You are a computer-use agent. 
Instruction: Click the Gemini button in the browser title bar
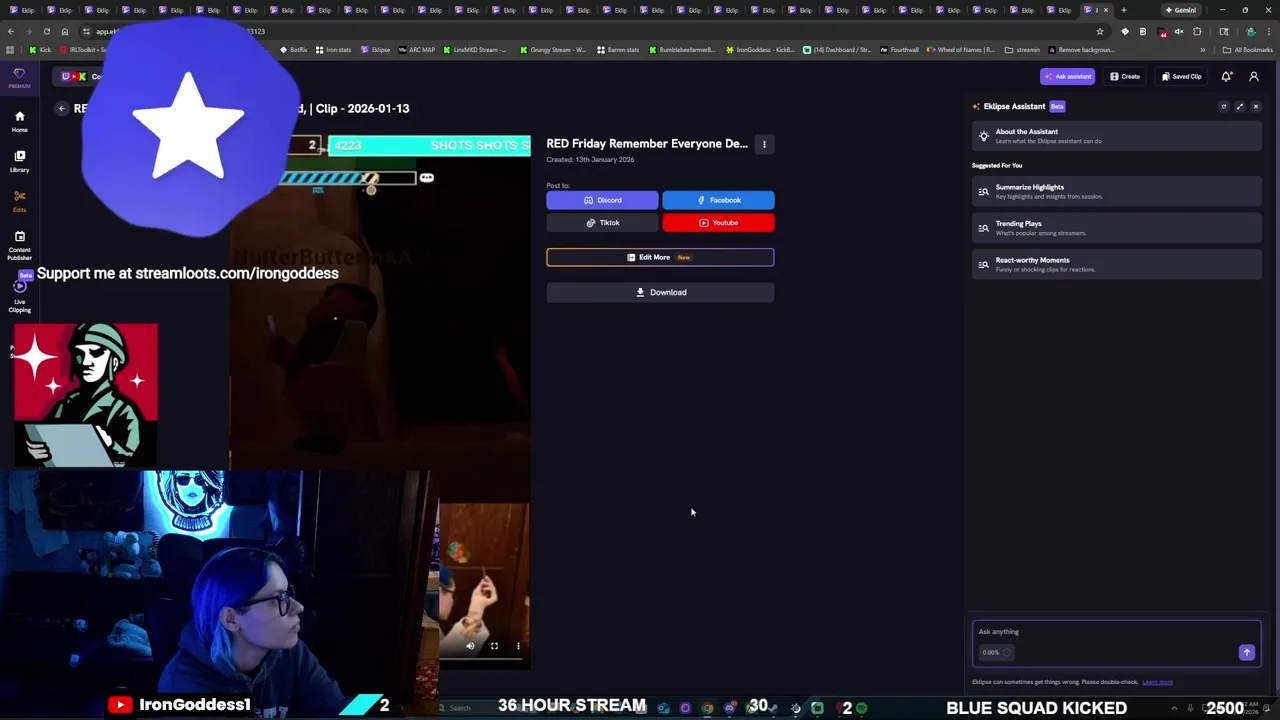click(1181, 10)
